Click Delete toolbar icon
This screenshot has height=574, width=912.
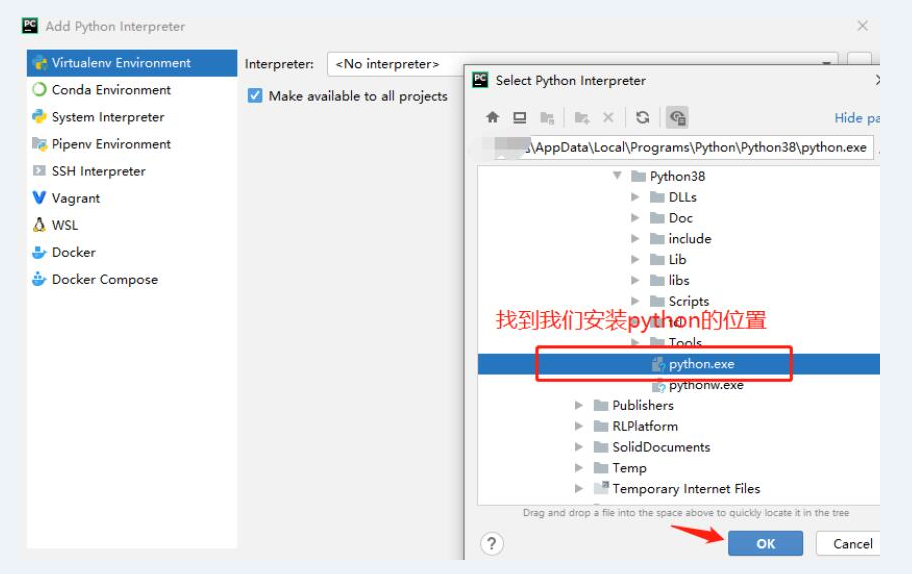click(608, 117)
